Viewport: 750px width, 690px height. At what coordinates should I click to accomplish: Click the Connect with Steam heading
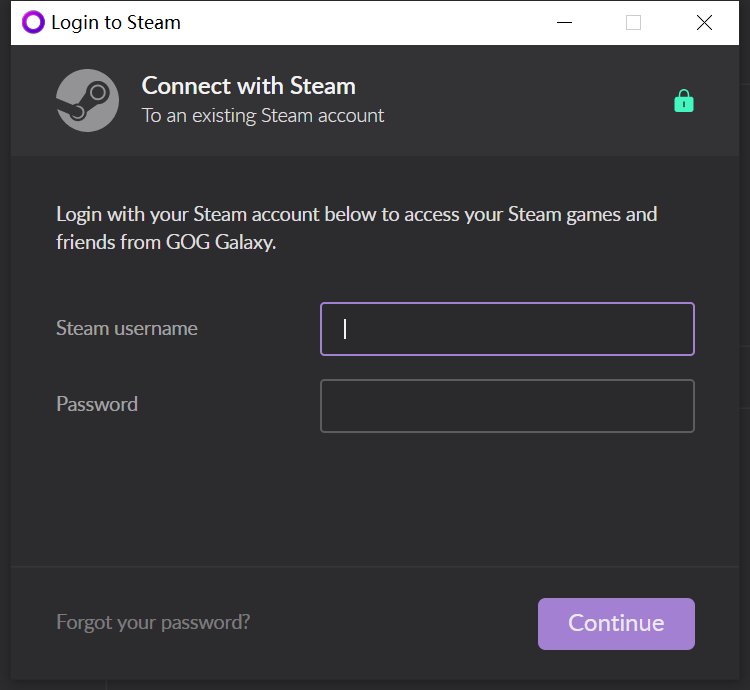[249, 86]
